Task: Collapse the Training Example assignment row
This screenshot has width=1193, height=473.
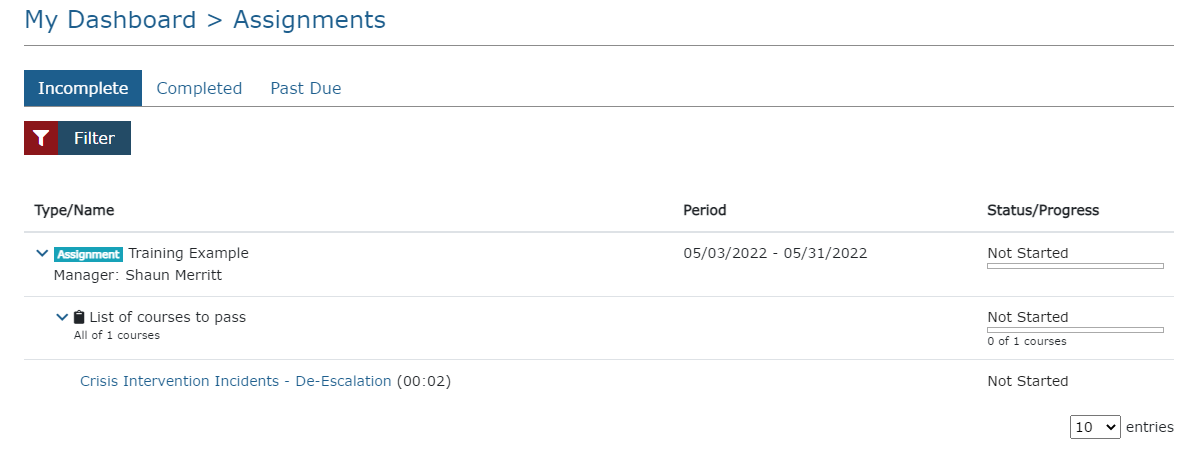Action: 42,254
